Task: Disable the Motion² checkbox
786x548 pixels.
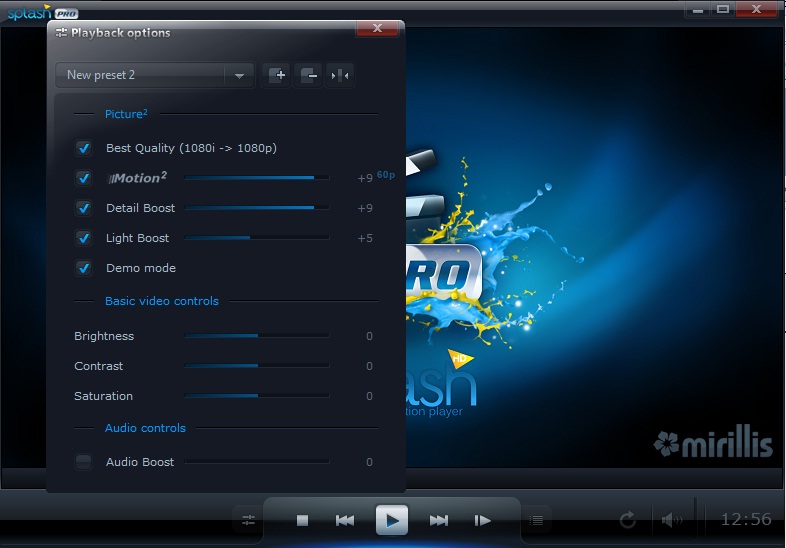Action: click(x=84, y=178)
